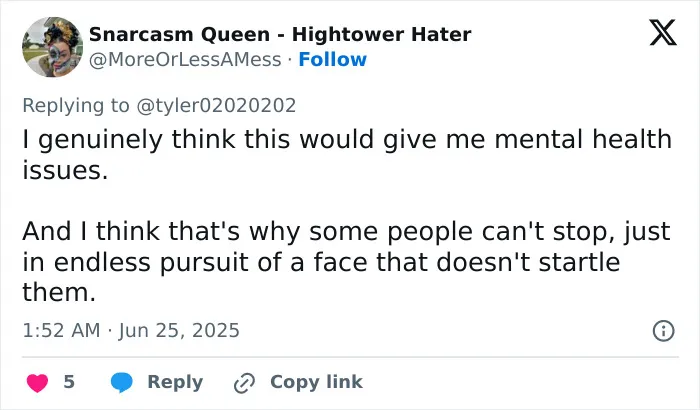This screenshot has height=410, width=700.
Task: Visit the @MoreOrLessAMess handle
Action: (185, 59)
